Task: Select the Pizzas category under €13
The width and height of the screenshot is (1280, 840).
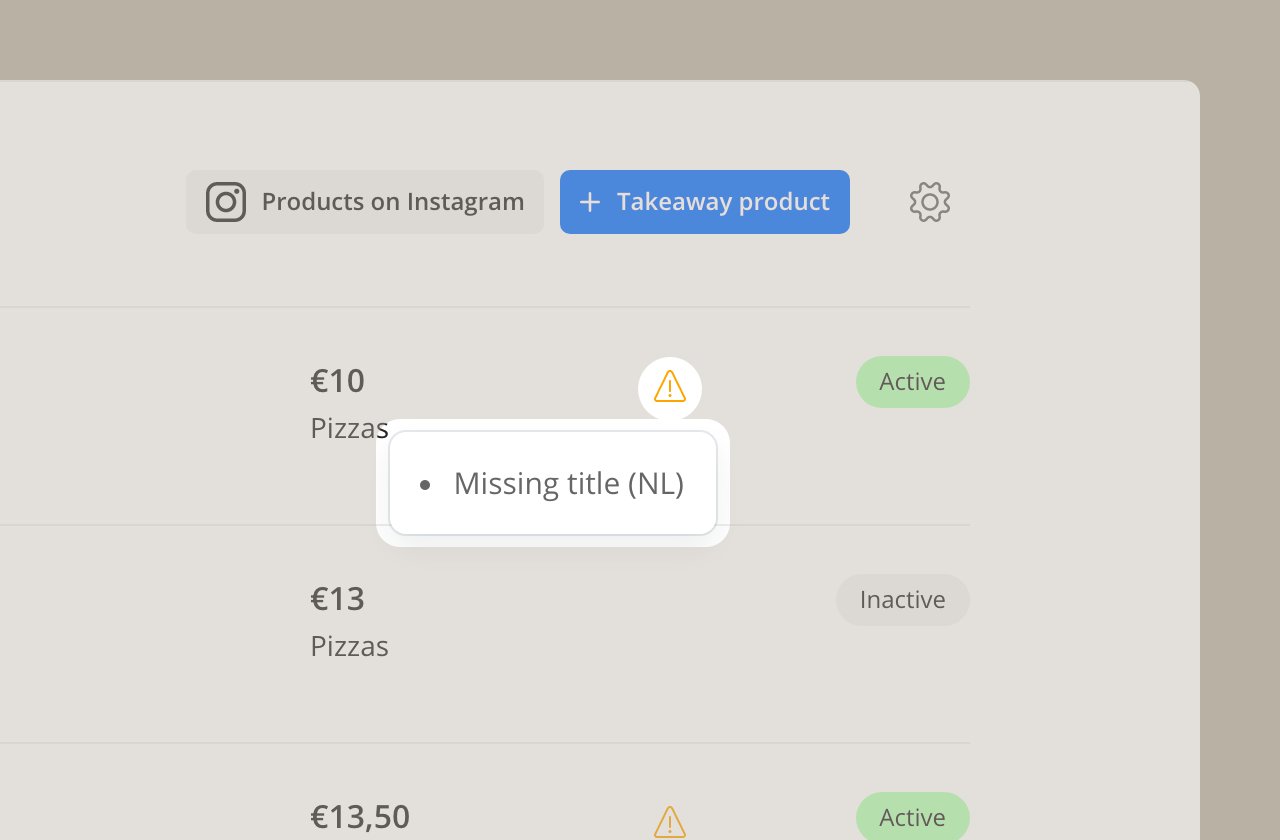Action: pos(349,646)
